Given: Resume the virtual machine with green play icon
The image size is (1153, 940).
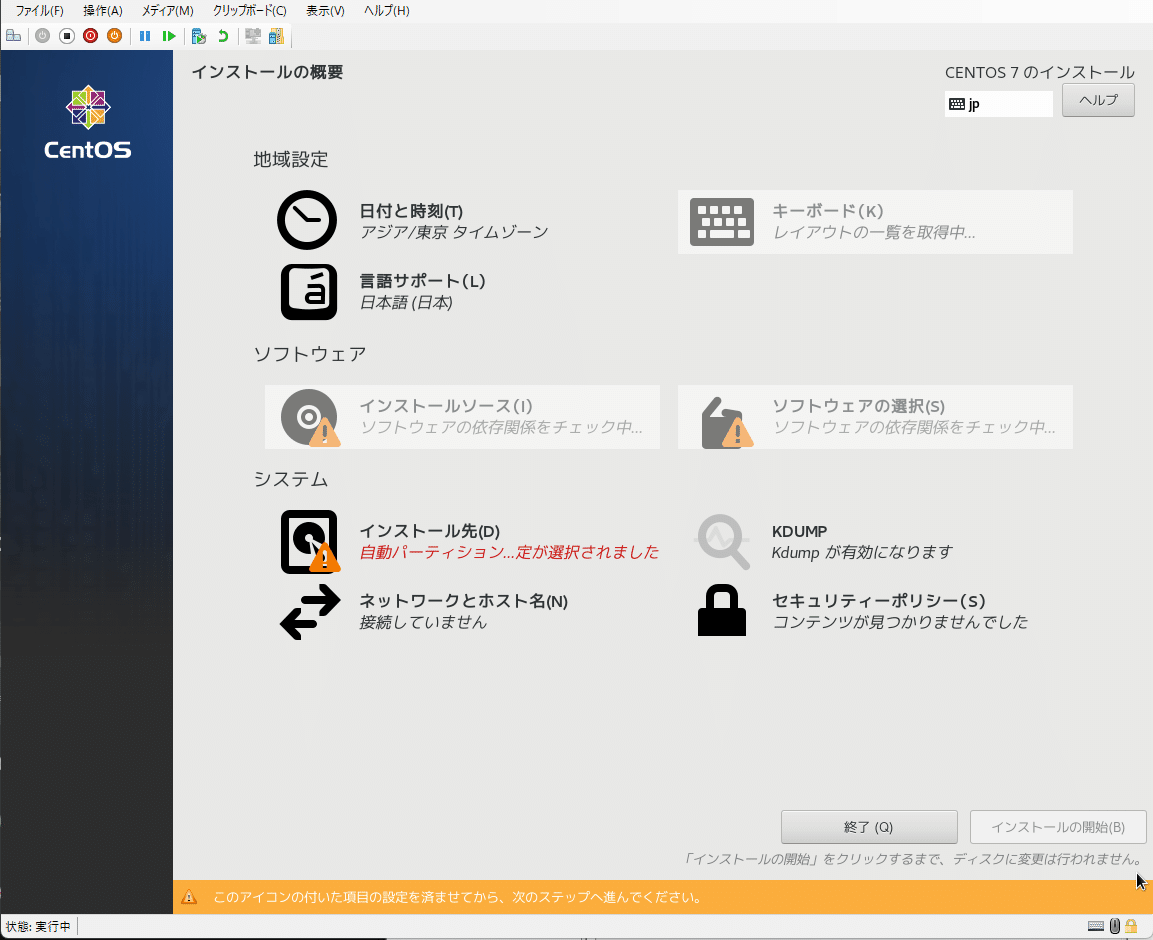Looking at the screenshot, I should 169,35.
